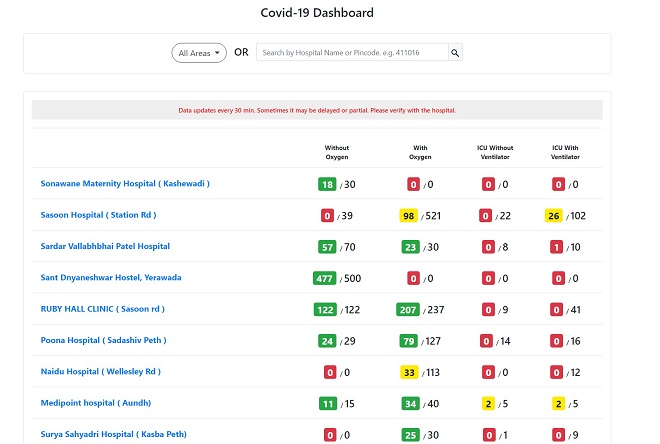Click the green 477 badge for Sant Dnyaneshwar
The image size is (660, 444).
[x=325, y=278]
